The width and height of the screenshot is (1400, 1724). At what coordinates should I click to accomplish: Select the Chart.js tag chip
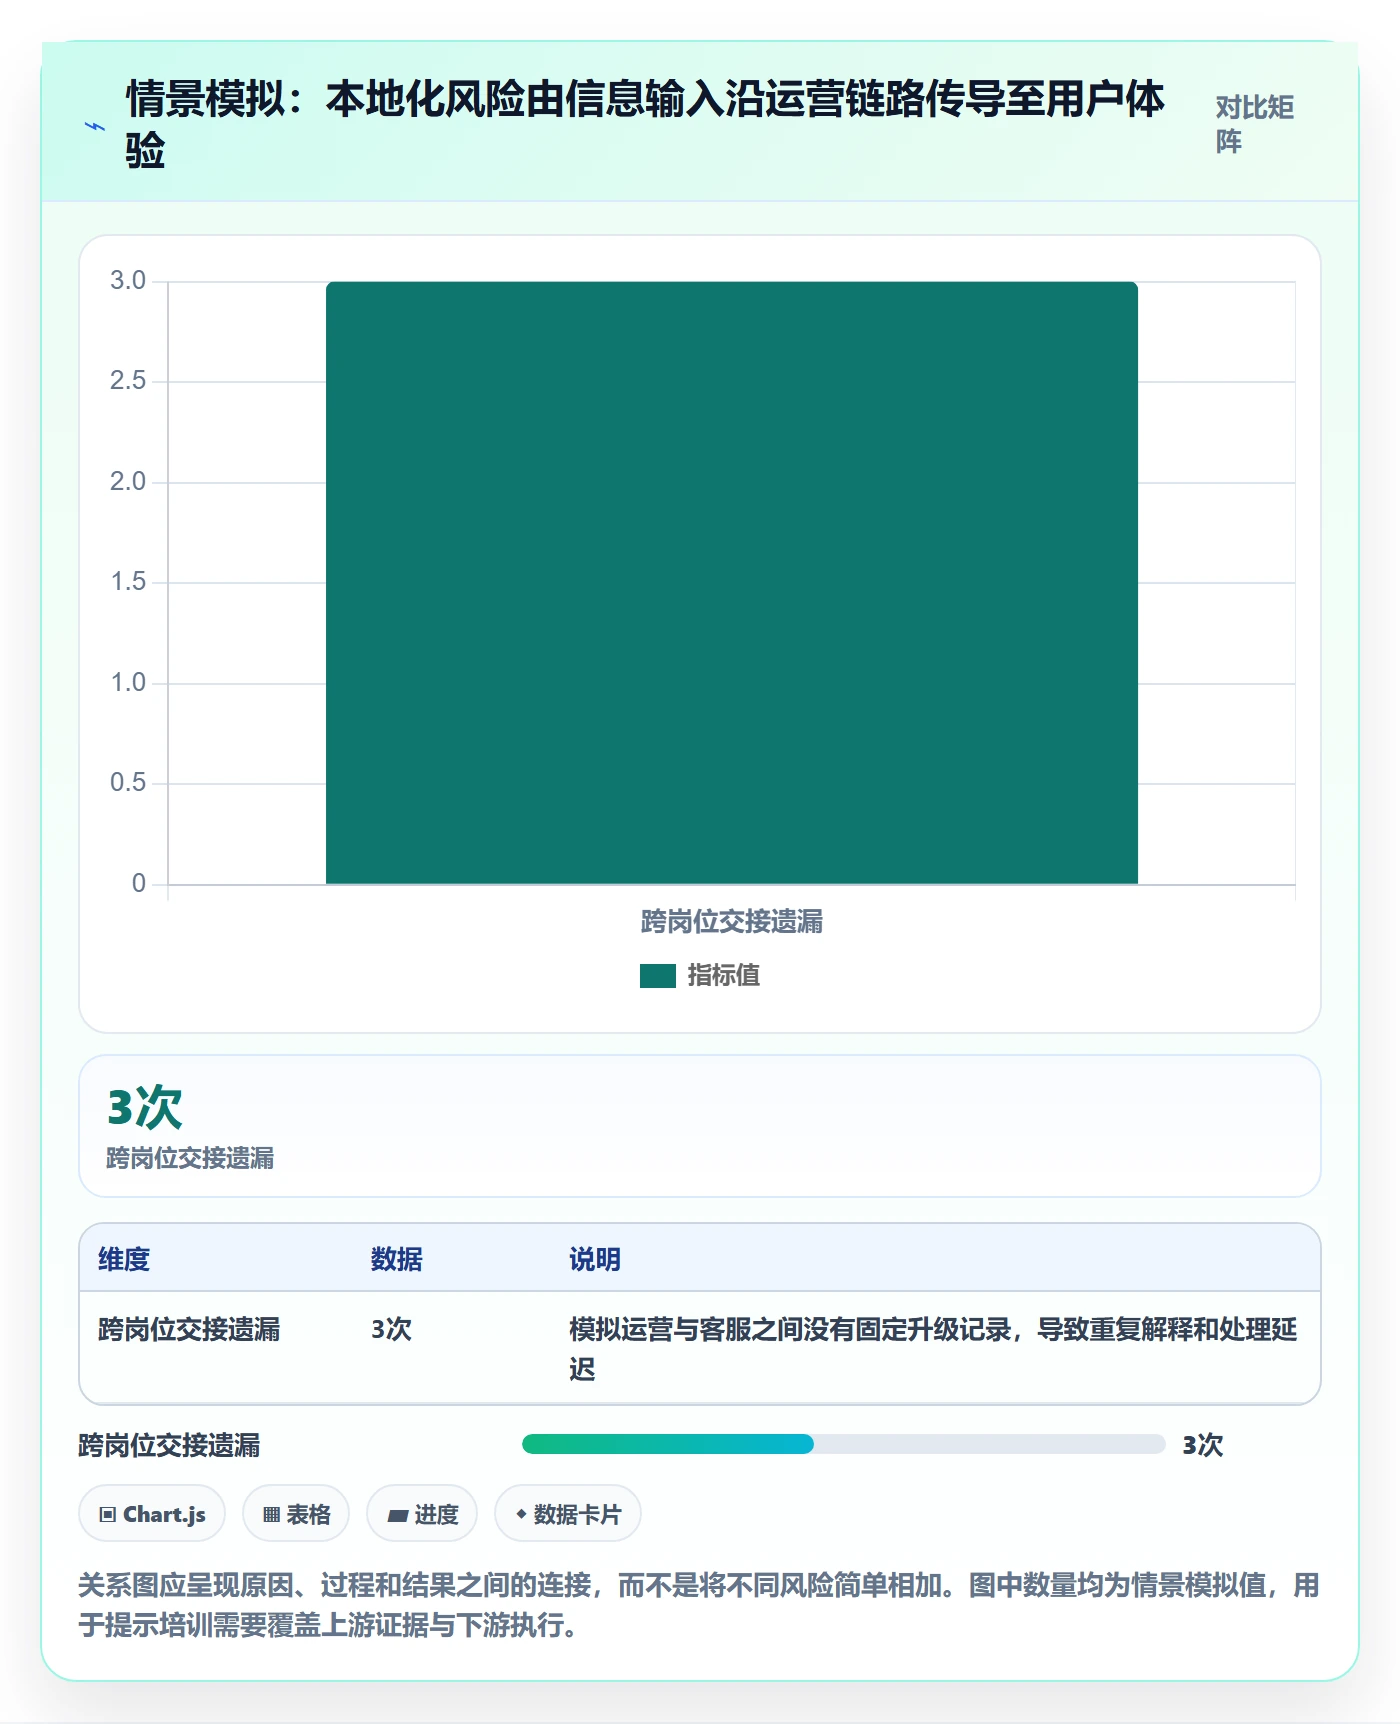click(x=152, y=1514)
